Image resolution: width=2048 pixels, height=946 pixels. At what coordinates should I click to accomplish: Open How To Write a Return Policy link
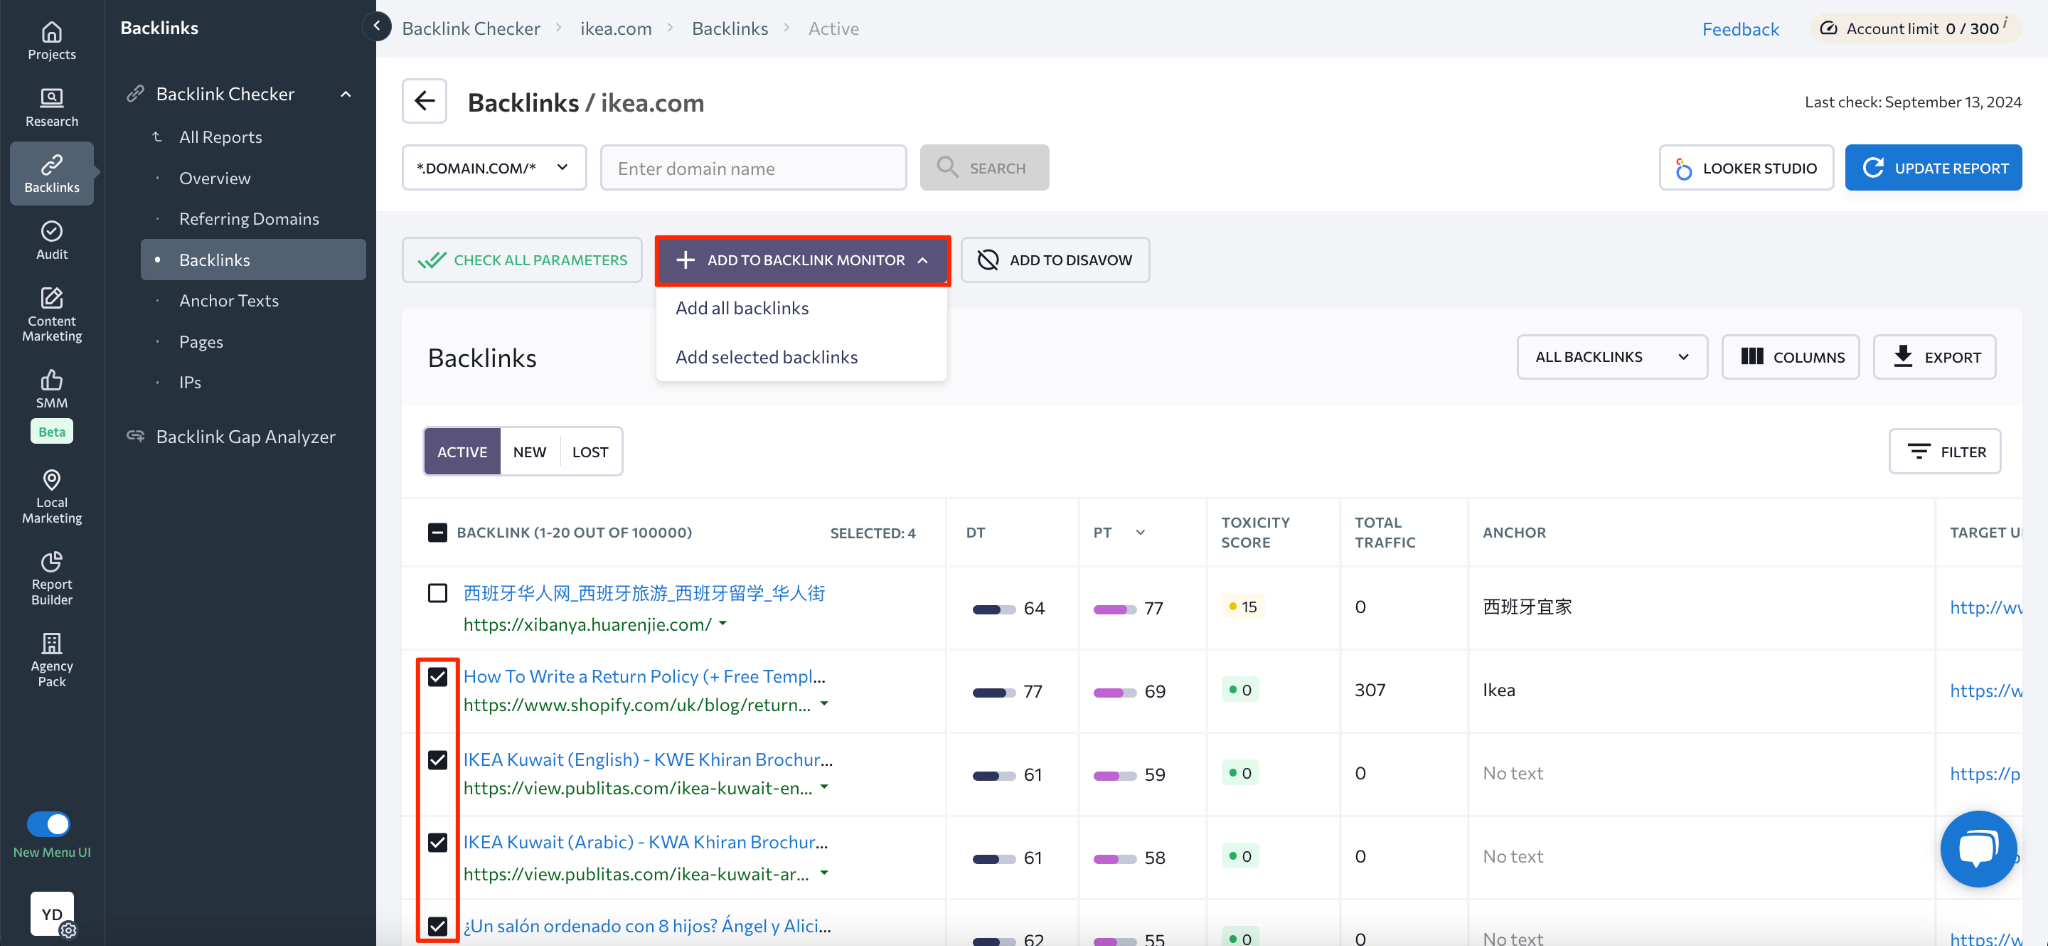645,677
